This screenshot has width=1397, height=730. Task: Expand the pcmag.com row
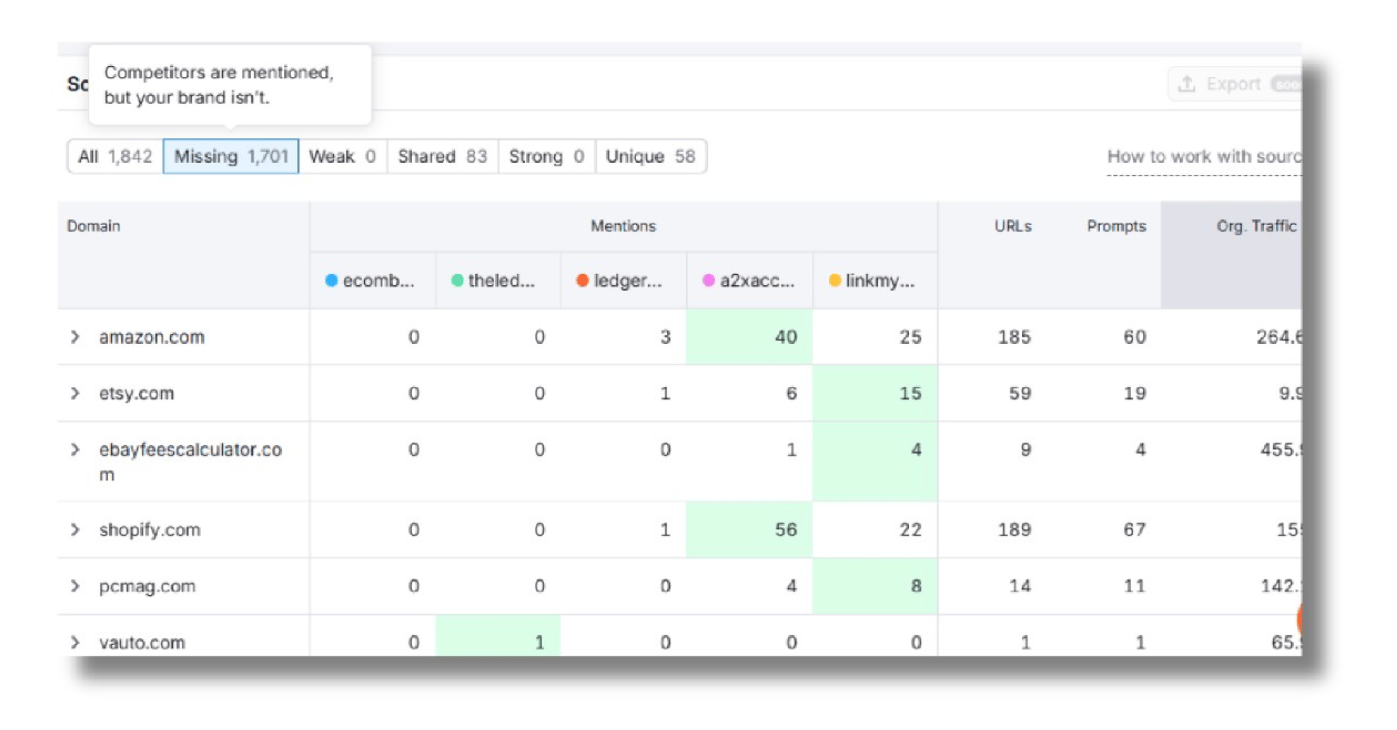click(x=75, y=586)
